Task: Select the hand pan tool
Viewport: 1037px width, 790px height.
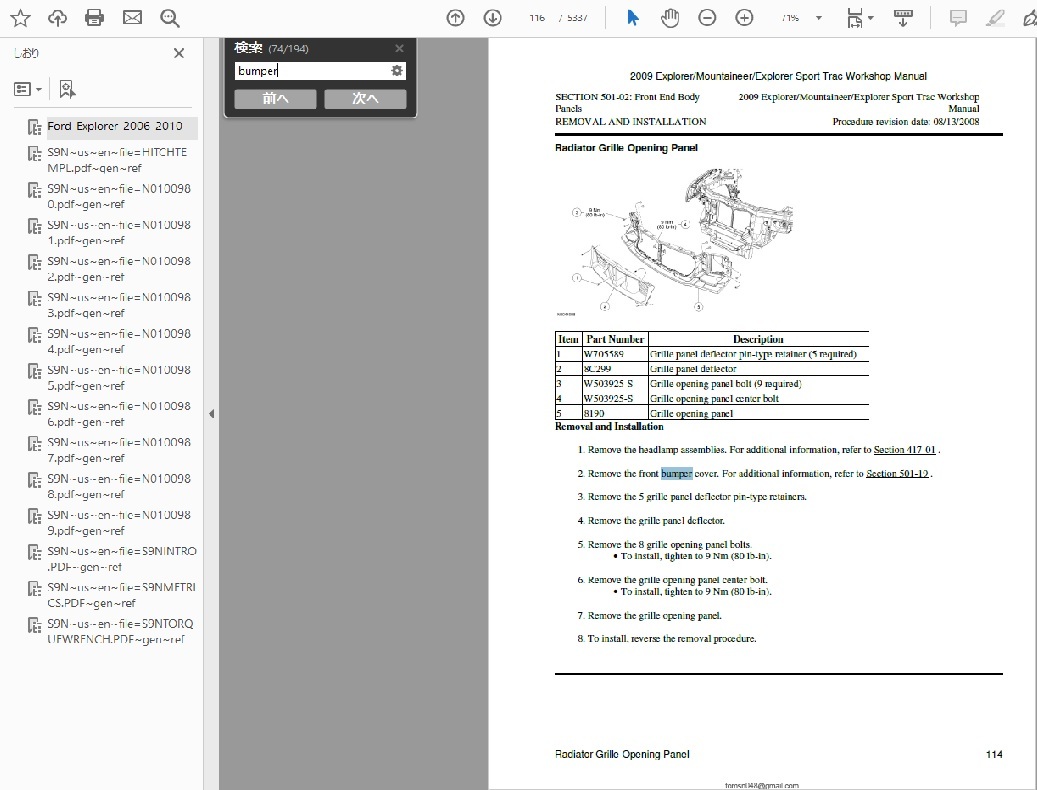Action: (x=670, y=18)
